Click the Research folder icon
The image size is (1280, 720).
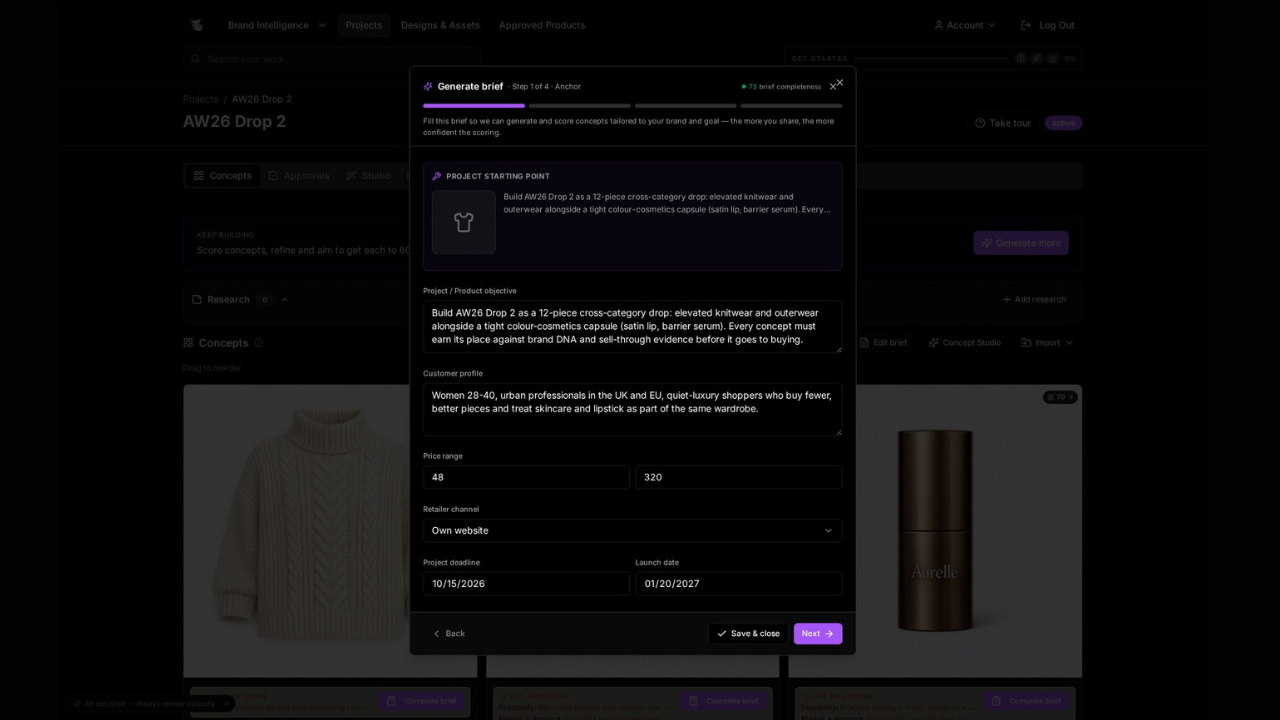(x=197, y=299)
